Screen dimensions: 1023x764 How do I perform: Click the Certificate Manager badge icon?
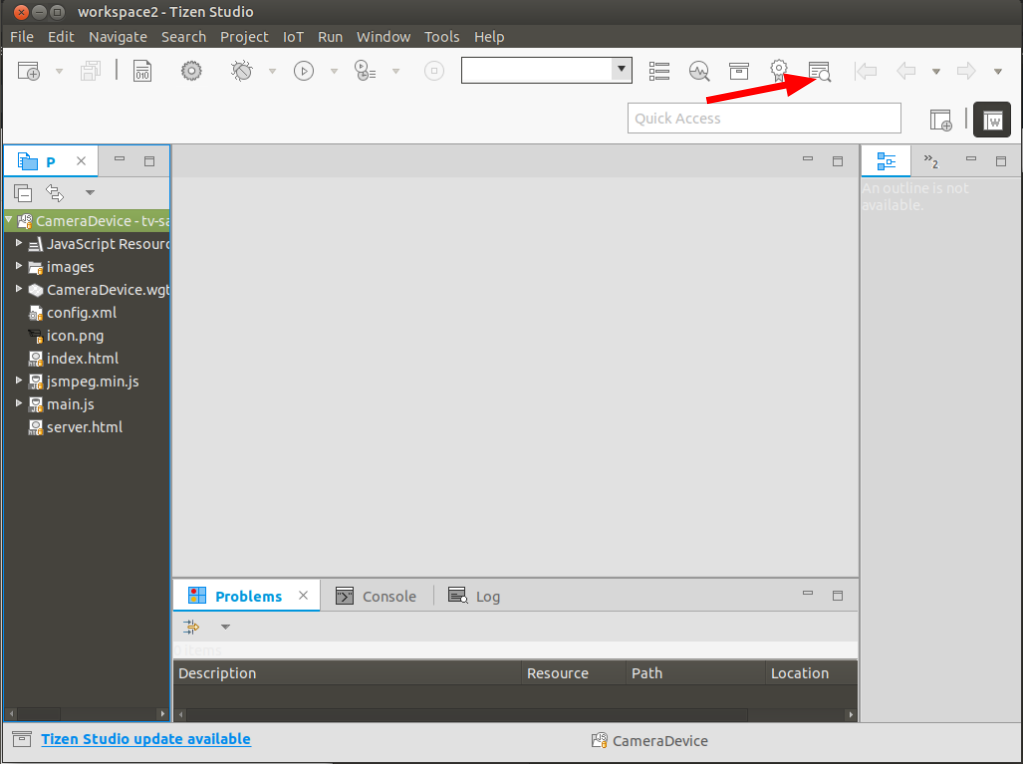[778, 70]
